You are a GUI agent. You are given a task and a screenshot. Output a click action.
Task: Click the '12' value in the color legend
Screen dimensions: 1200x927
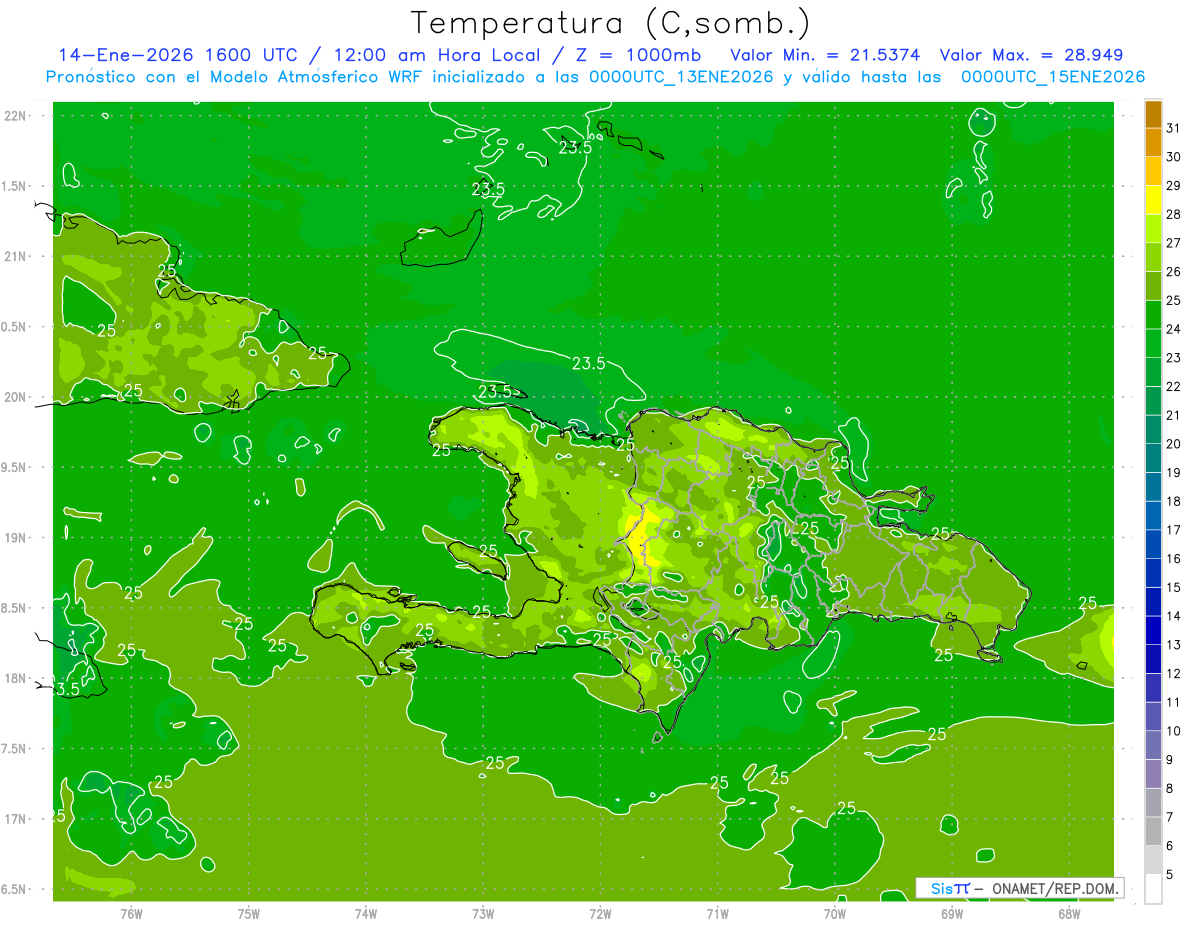pos(1174,673)
